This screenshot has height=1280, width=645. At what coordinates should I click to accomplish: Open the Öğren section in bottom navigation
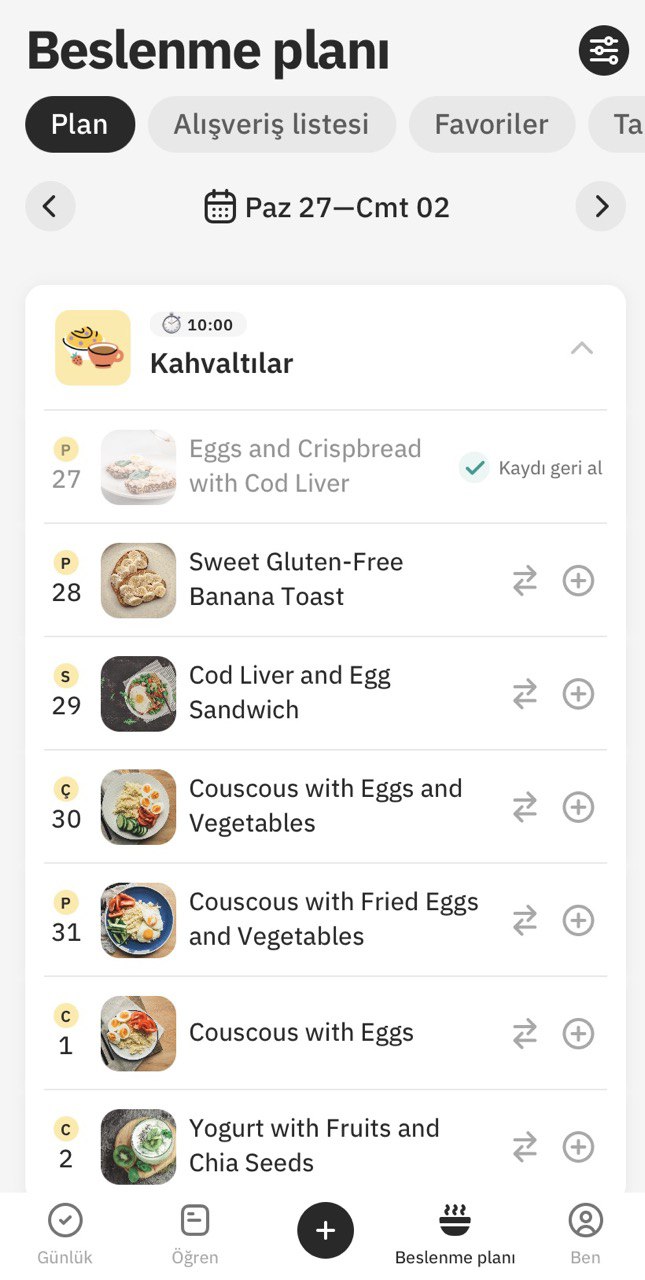[195, 1235]
